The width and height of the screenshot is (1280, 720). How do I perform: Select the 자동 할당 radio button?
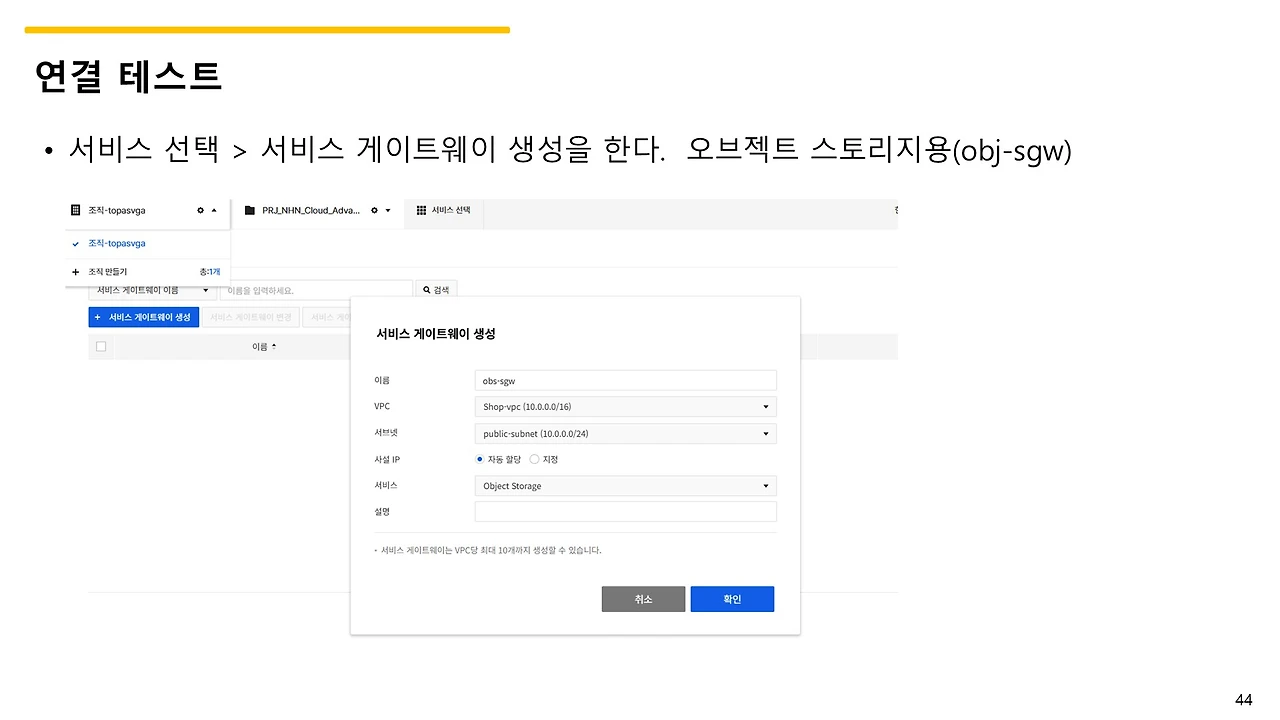[480, 459]
